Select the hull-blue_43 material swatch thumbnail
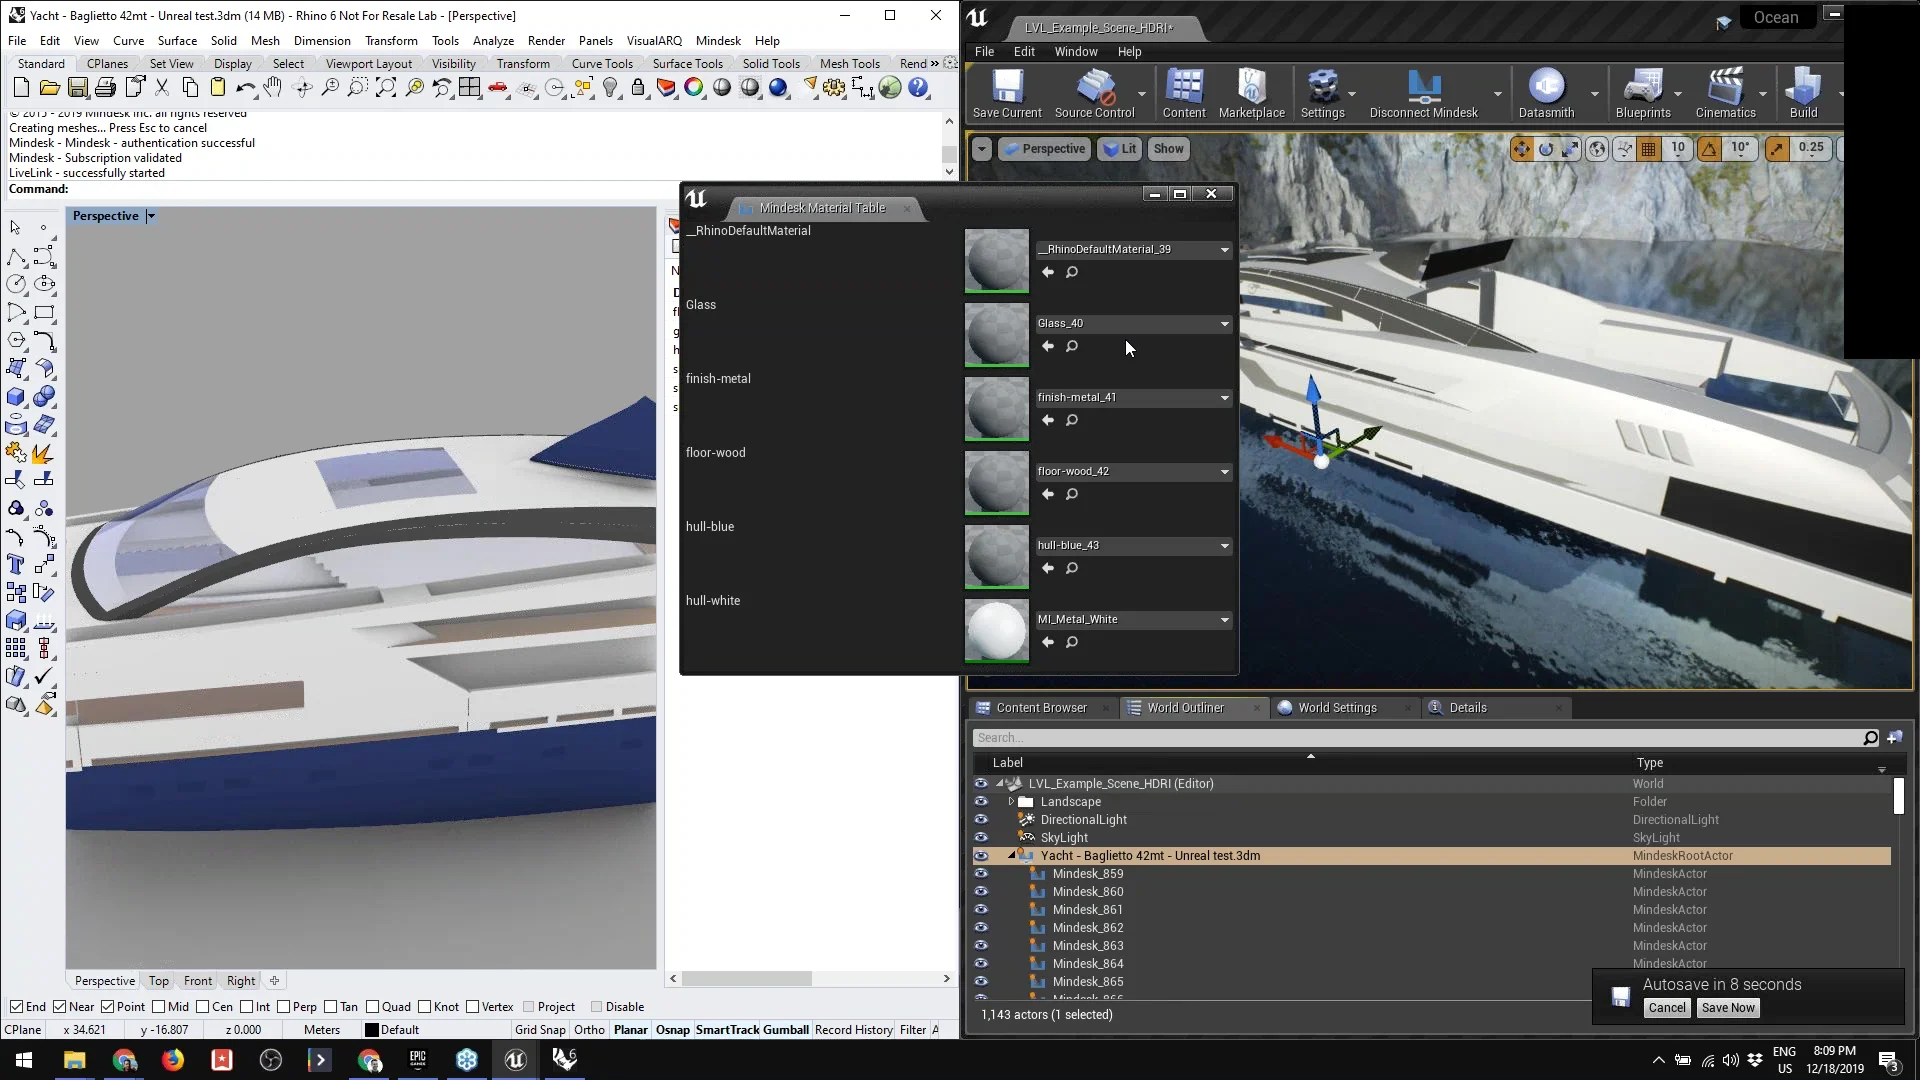This screenshot has width=1920, height=1080. click(x=997, y=556)
